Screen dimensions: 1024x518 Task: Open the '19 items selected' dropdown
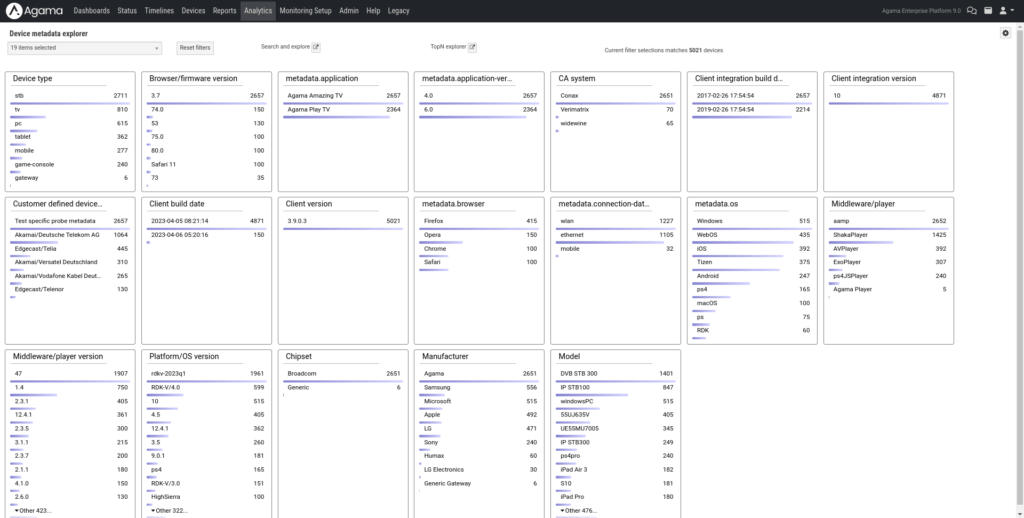pyautogui.click(x=84, y=47)
